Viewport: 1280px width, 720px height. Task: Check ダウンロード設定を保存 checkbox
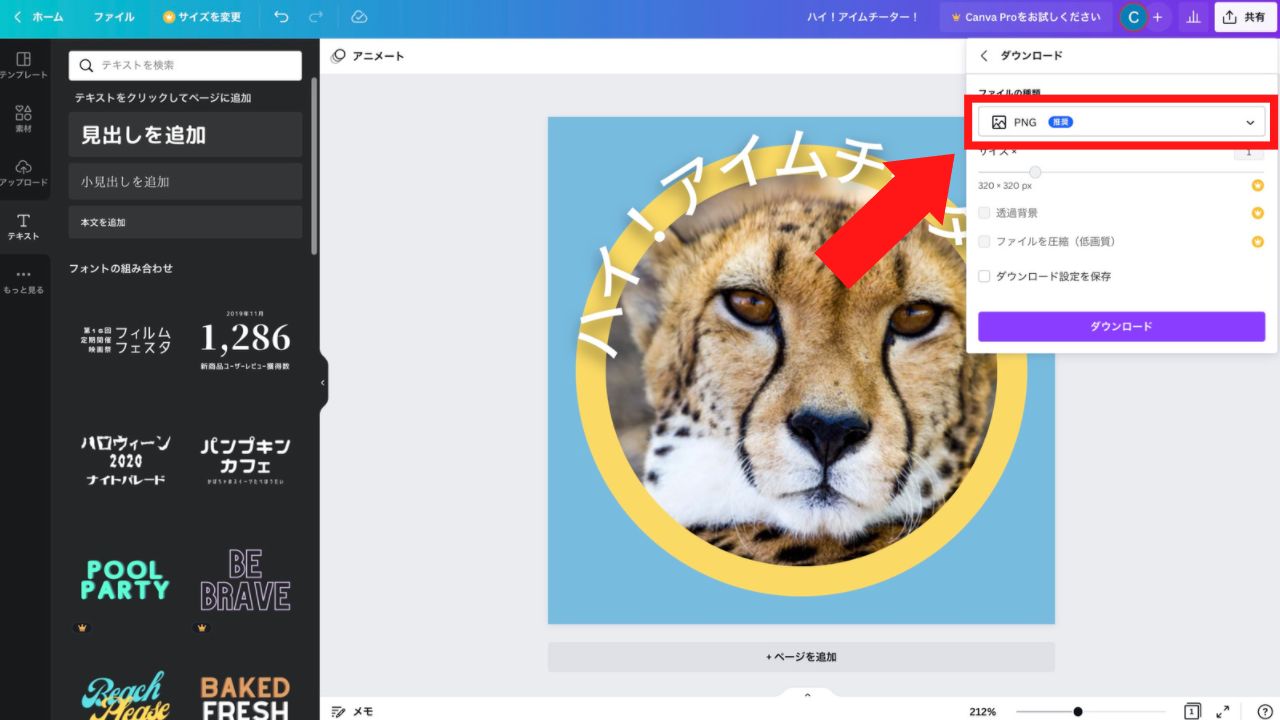[984, 276]
